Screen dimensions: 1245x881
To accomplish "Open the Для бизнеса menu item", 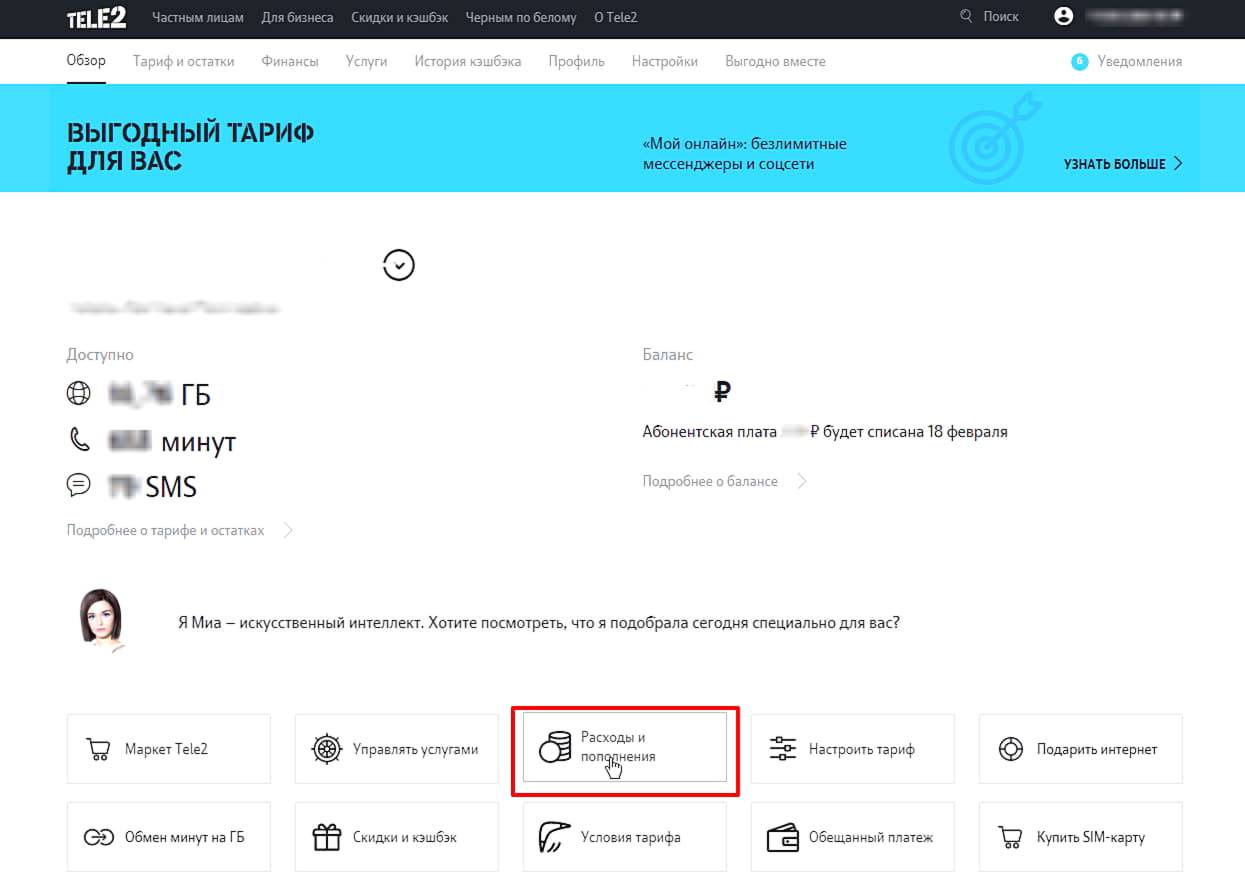I will [x=297, y=18].
